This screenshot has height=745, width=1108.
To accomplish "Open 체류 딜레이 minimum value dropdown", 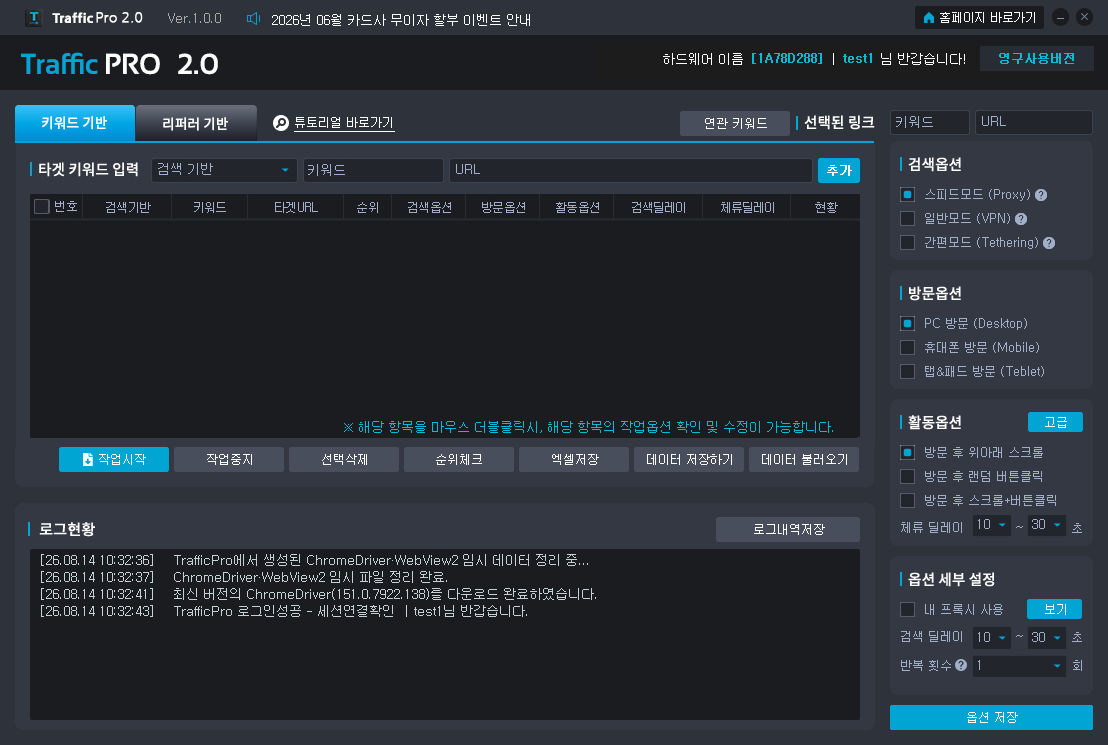I will 991,525.
